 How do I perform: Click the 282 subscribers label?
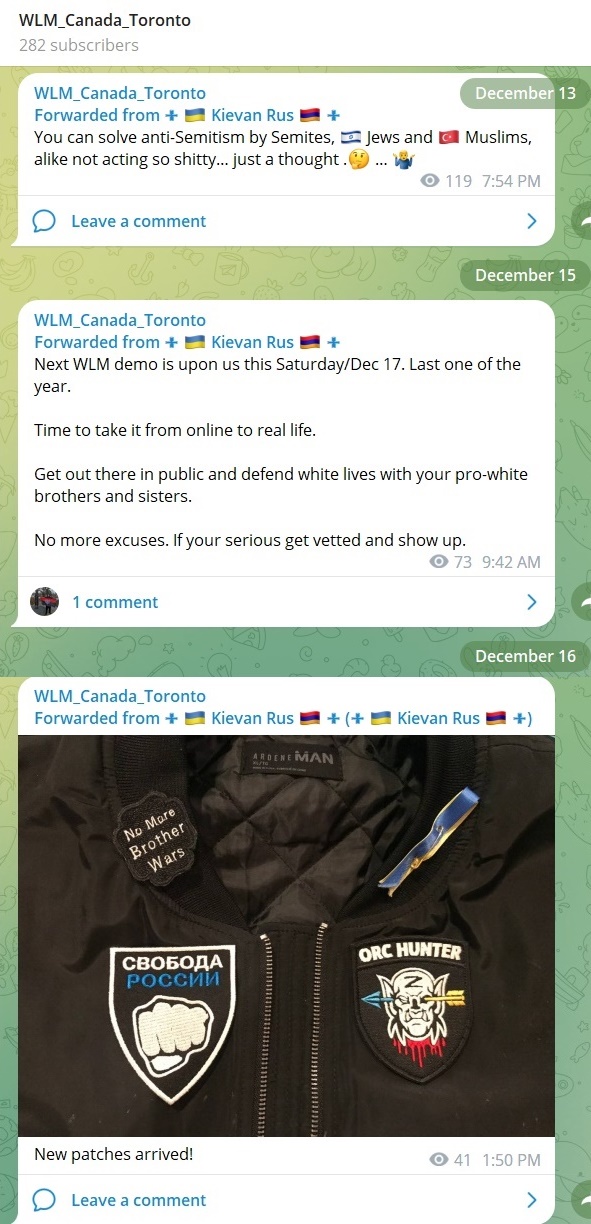[79, 45]
